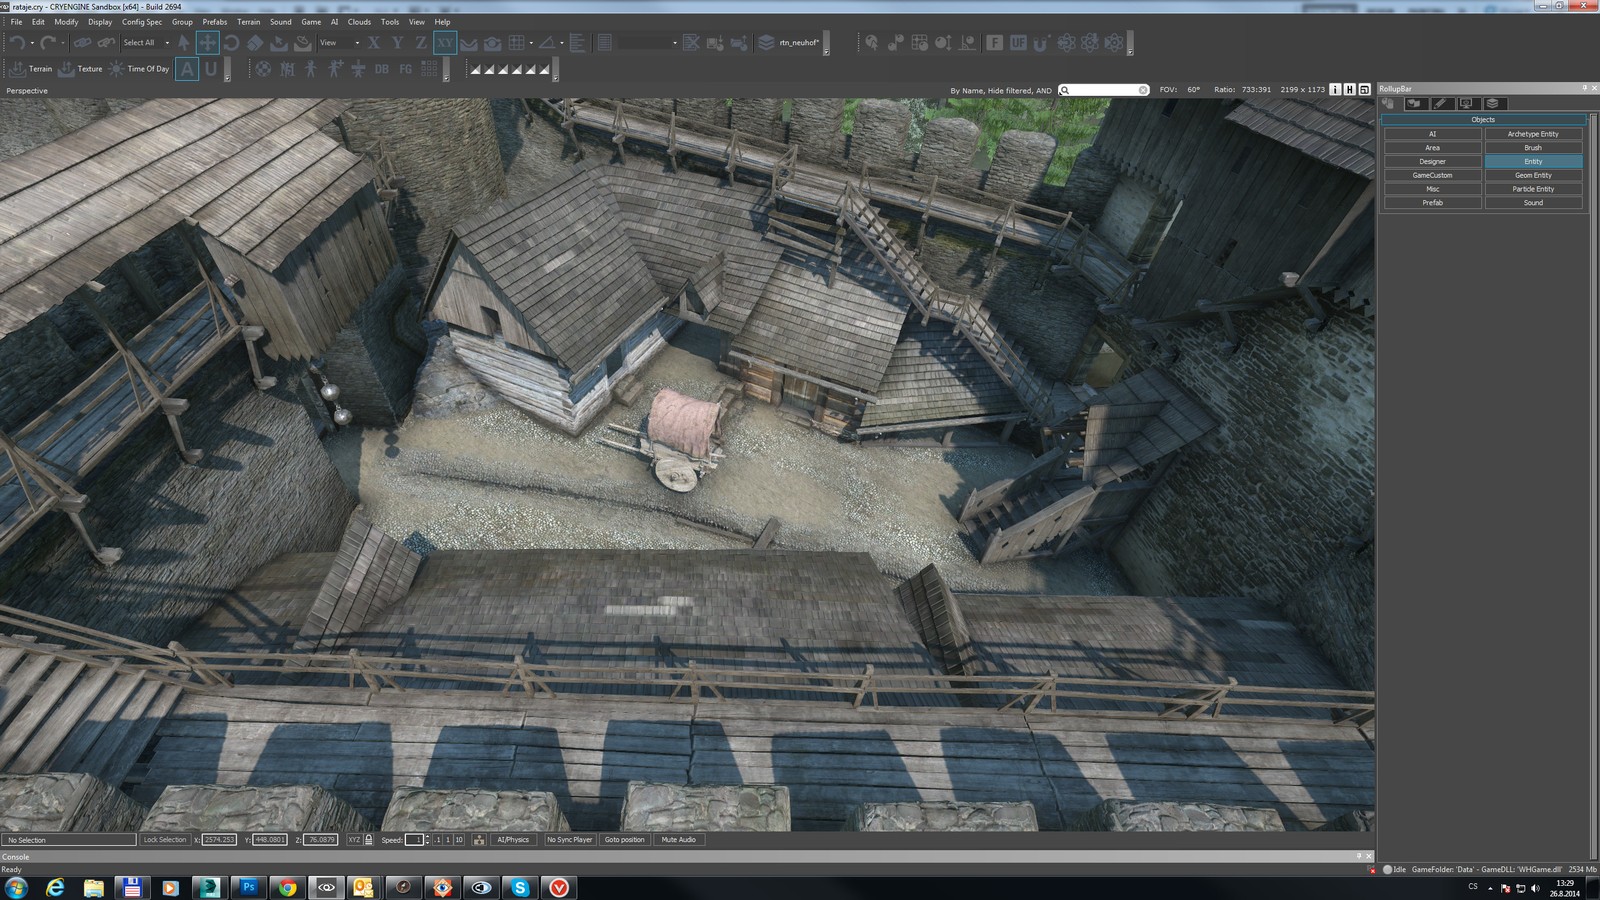Open the Time Of Day editor

[x=139, y=69]
